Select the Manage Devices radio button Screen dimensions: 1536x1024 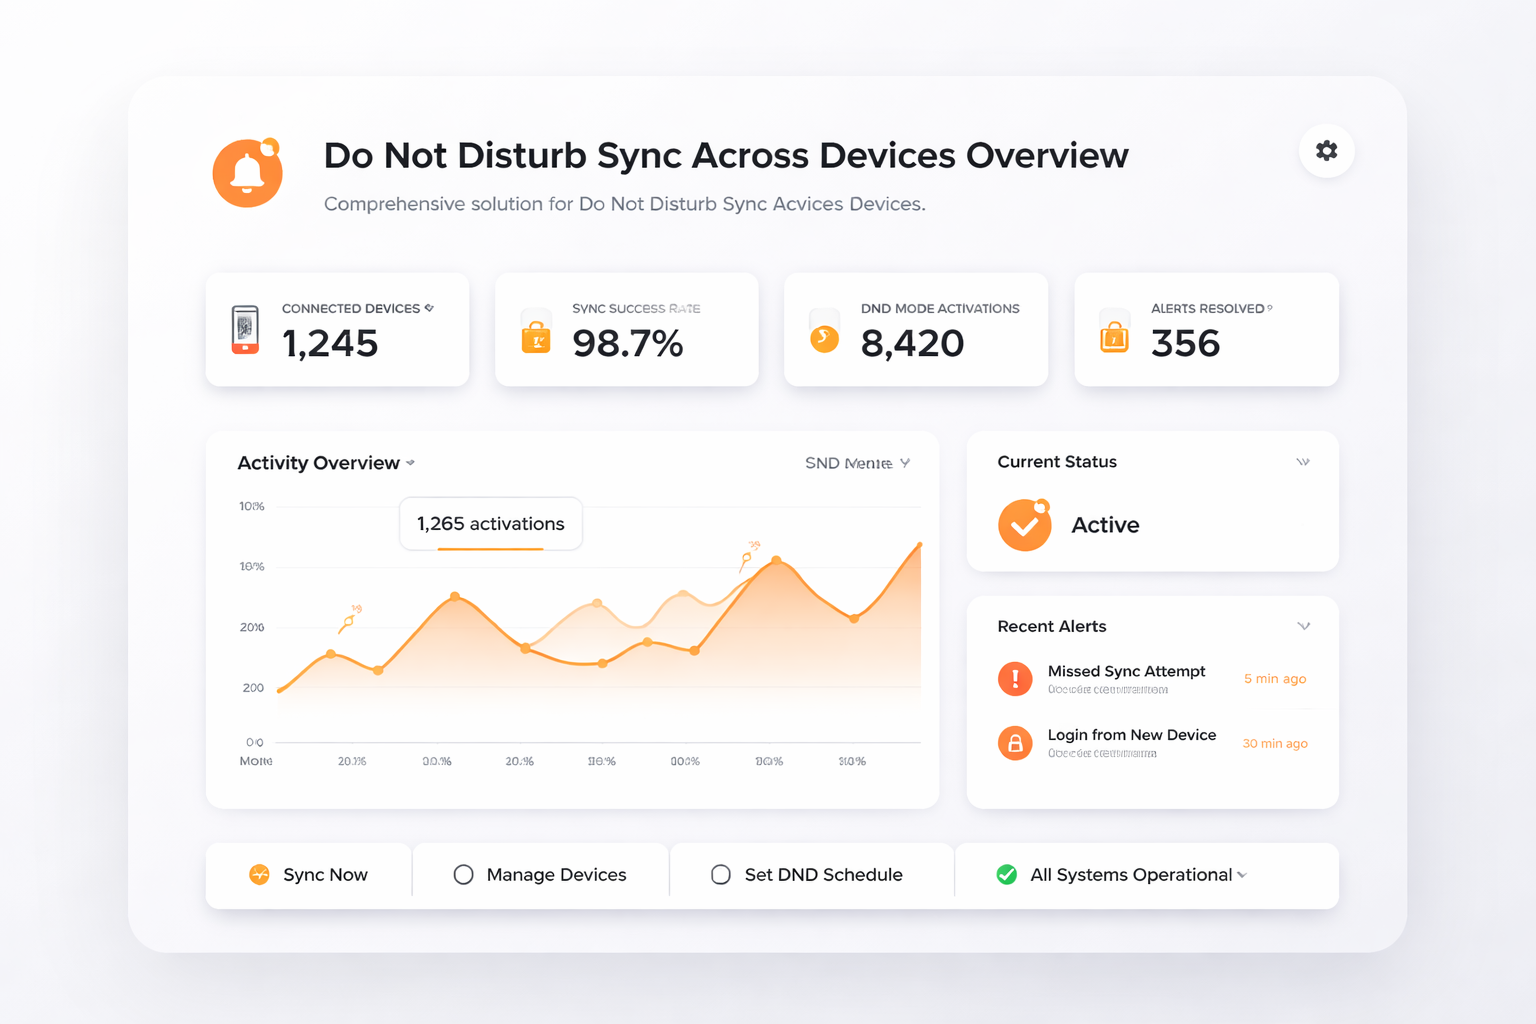click(x=463, y=875)
